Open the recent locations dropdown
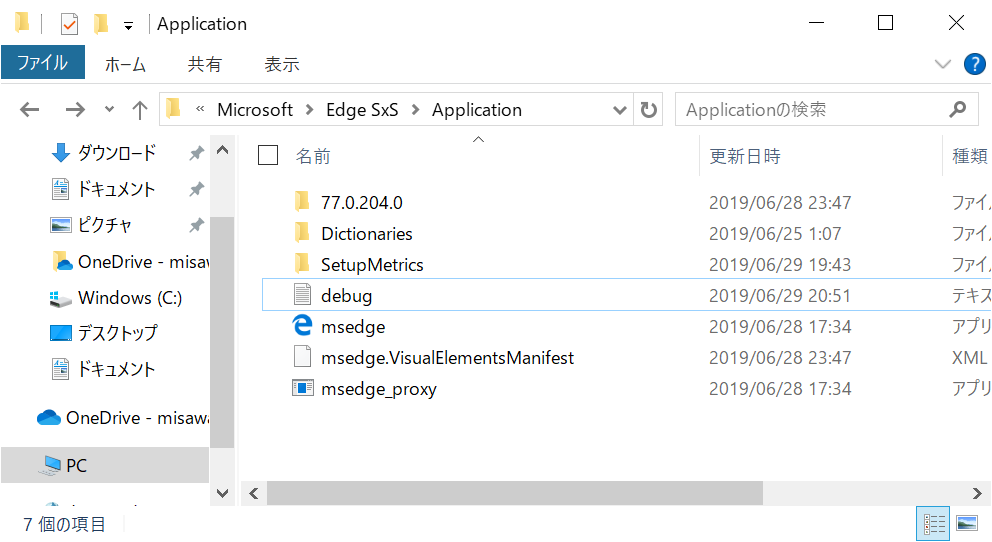 (109, 110)
